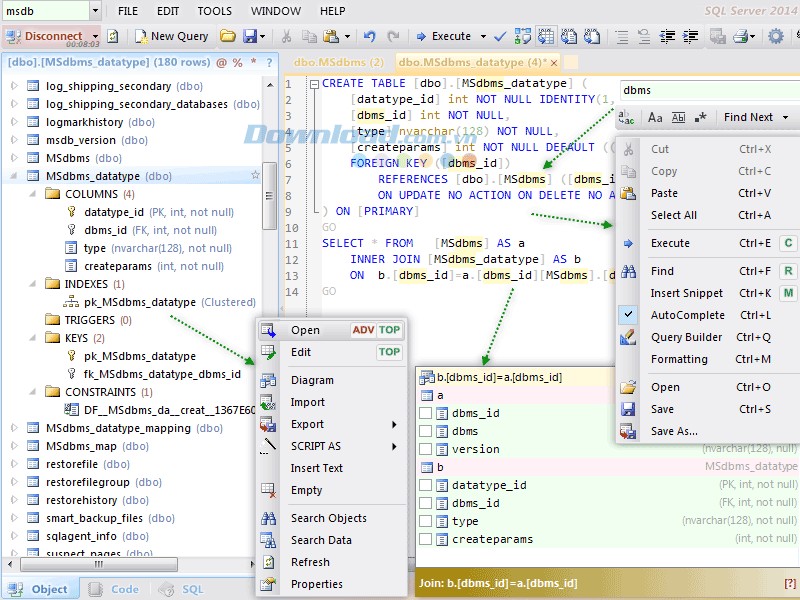Toggle whole-word matching in the find bar
Screen dimensions: 800x600
click(677, 117)
